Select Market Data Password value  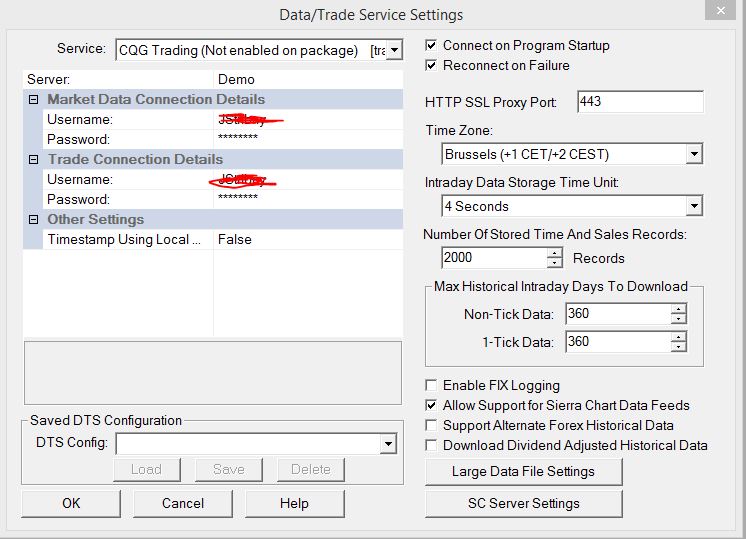[308, 139]
